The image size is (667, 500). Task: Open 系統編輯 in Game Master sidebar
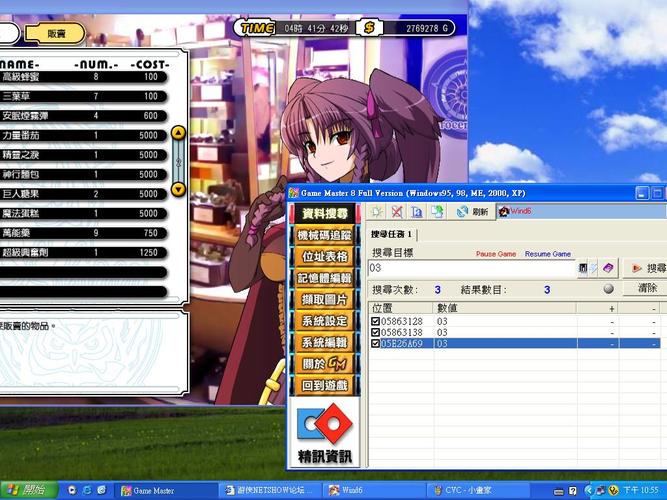point(325,342)
